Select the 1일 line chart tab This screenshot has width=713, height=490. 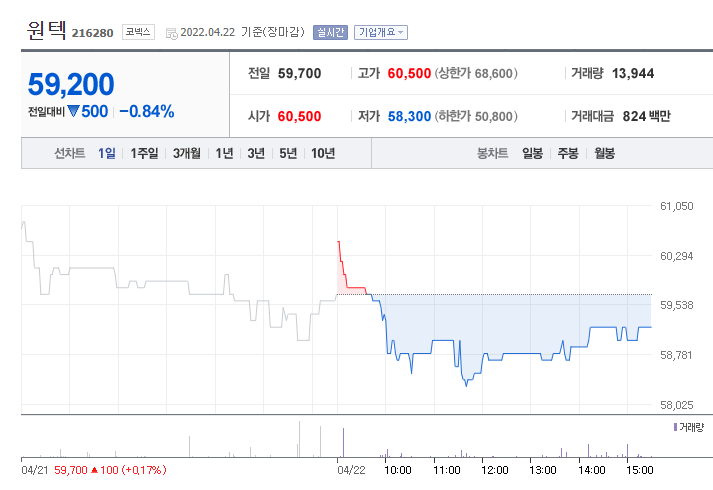[x=107, y=153]
